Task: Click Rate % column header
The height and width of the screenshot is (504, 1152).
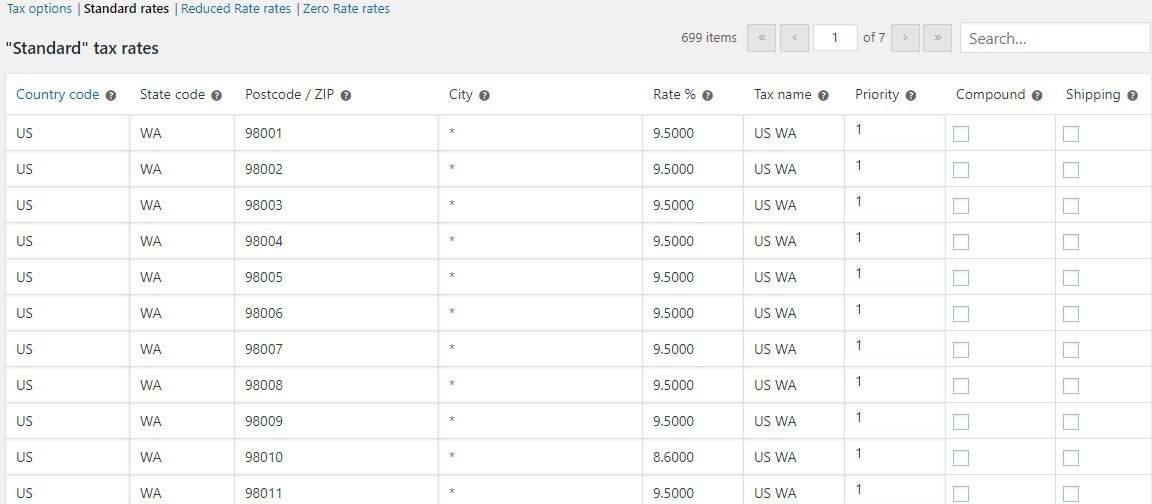Action: click(x=674, y=95)
